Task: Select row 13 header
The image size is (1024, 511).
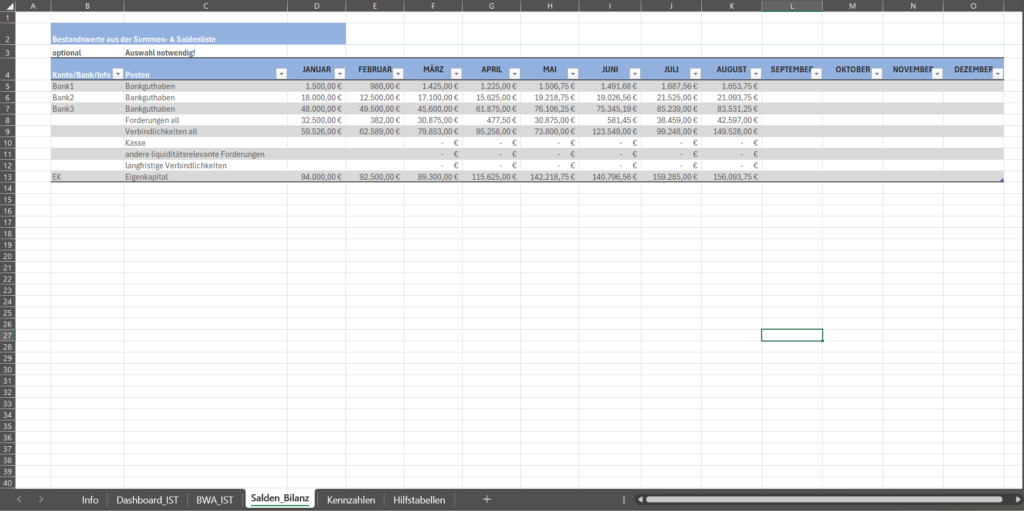Action: point(8,176)
